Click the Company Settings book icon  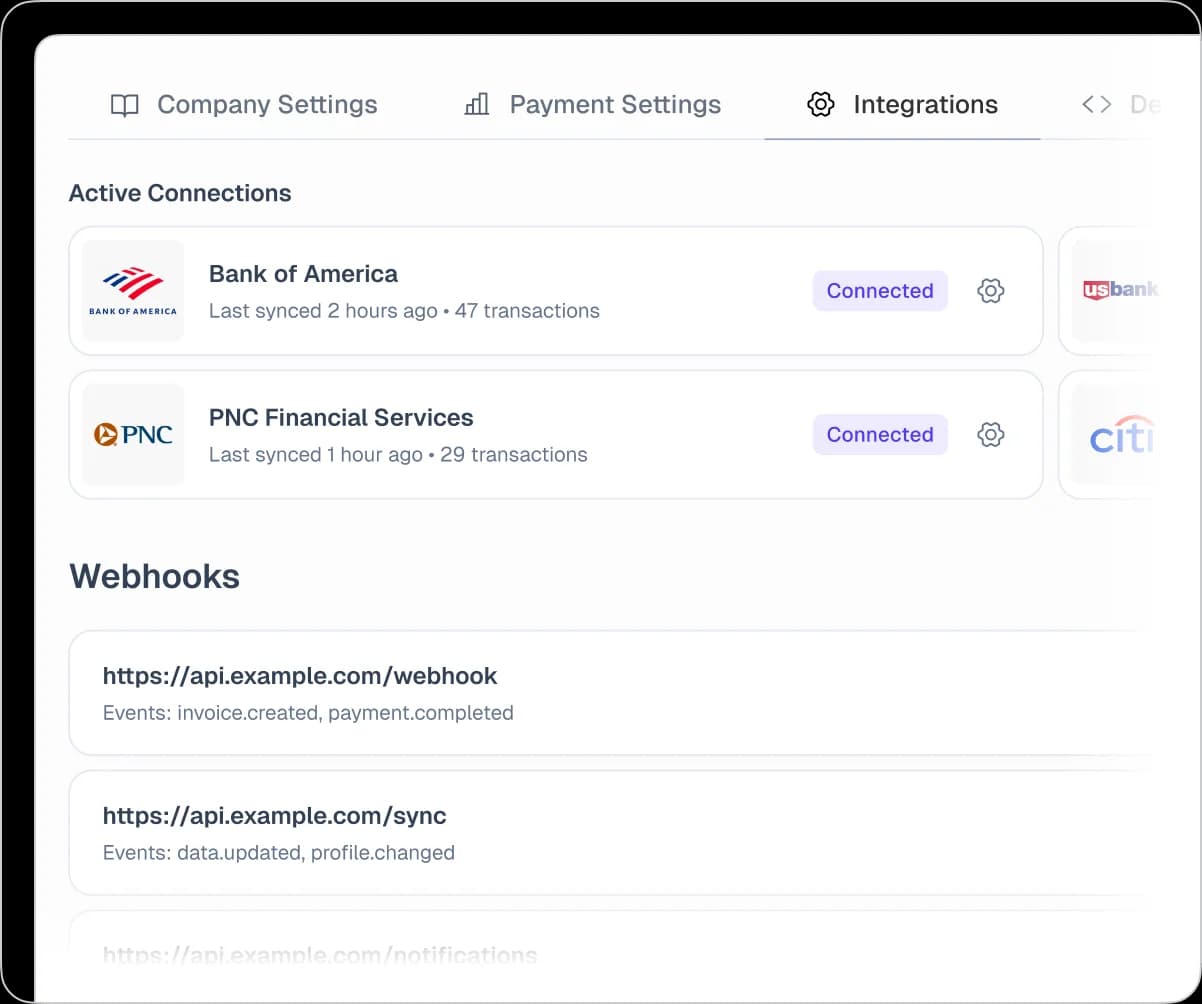(124, 104)
